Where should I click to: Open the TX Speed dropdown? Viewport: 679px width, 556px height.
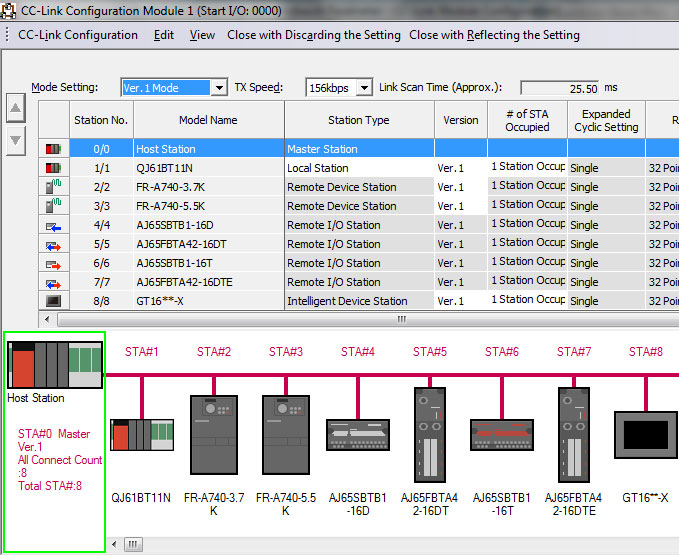click(365, 88)
